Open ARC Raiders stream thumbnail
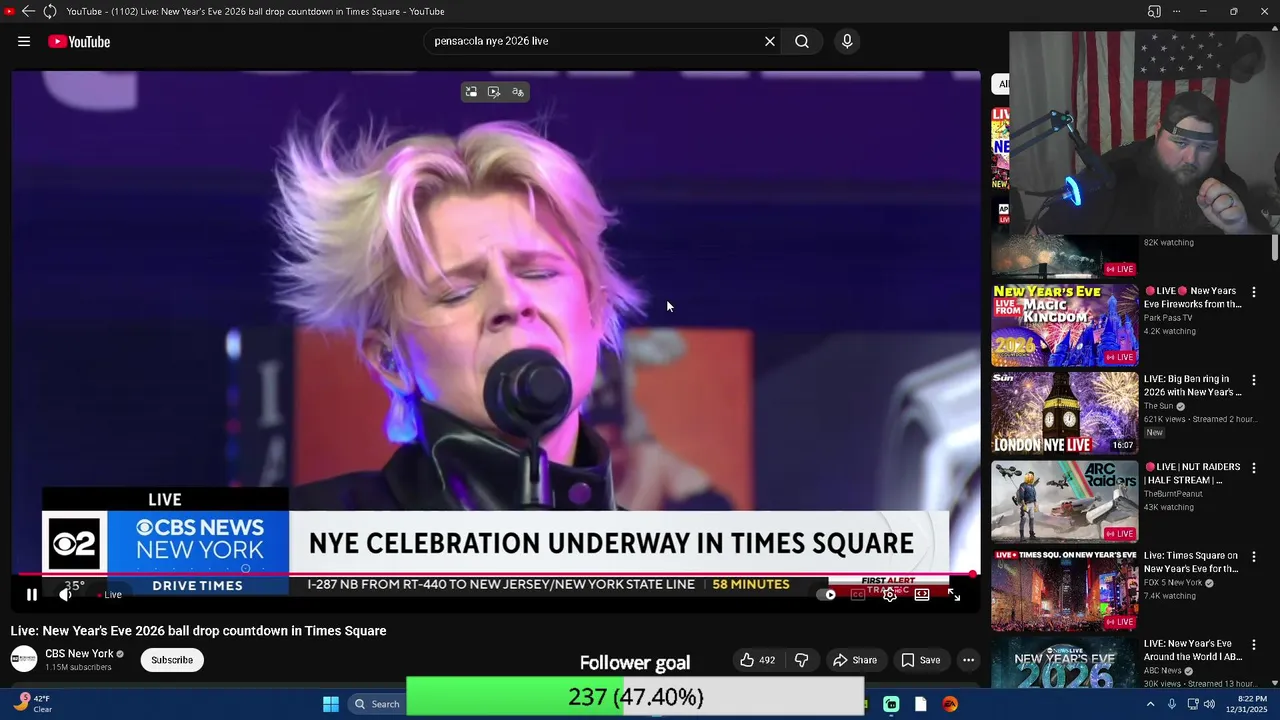 (1065, 501)
